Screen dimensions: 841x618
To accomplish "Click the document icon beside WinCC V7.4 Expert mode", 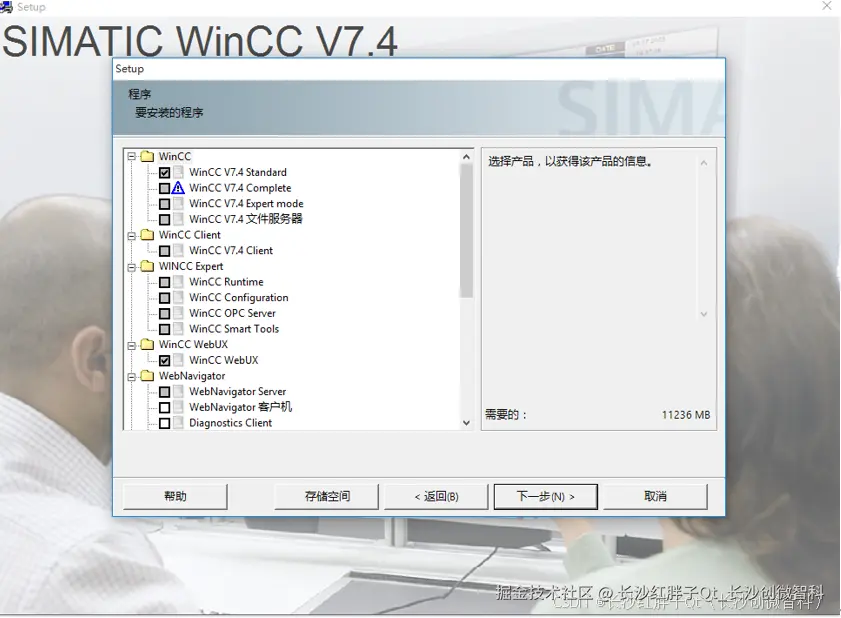I will (178, 204).
